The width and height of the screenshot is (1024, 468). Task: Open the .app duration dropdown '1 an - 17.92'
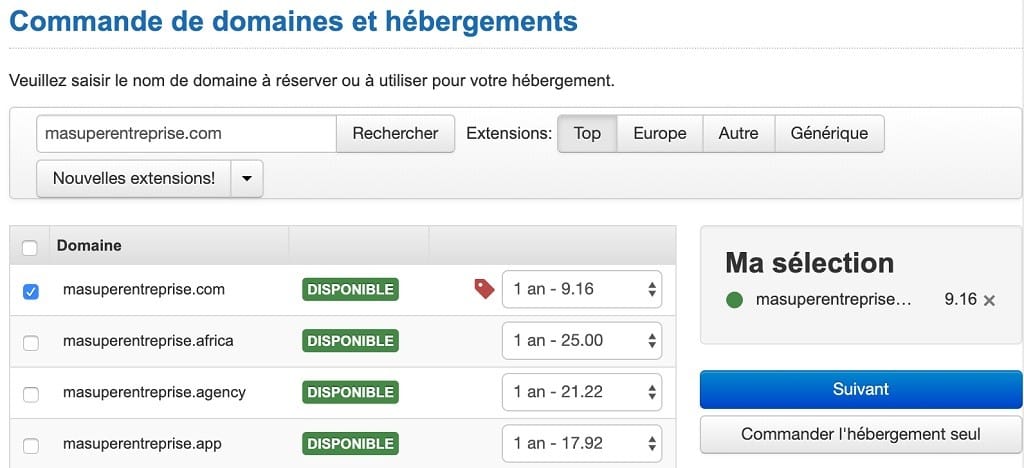pos(581,443)
